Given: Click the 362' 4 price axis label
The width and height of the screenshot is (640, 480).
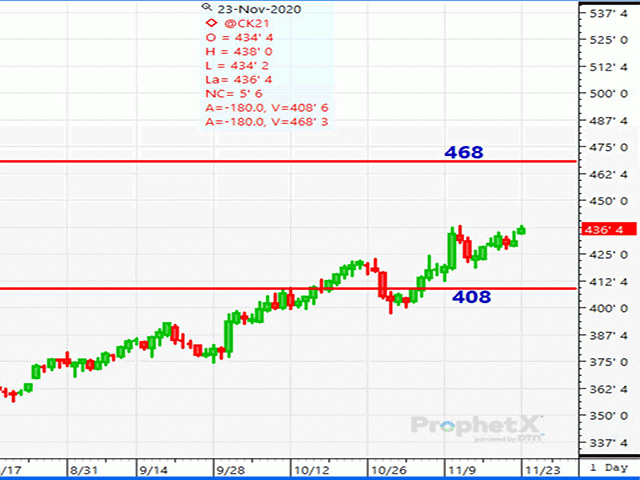Looking at the screenshot, I should click(x=608, y=389).
